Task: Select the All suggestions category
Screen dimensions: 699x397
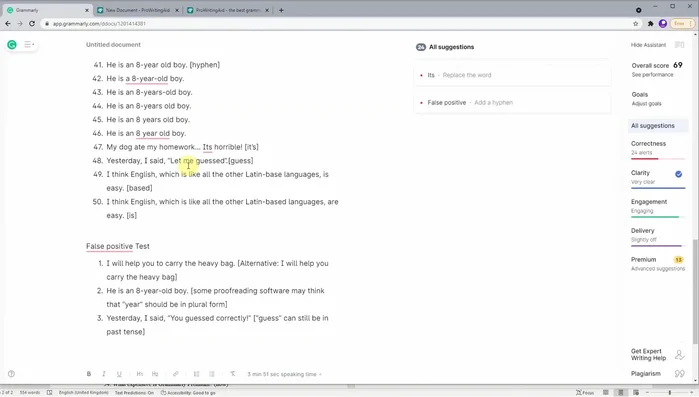Action: pyautogui.click(x=658, y=126)
